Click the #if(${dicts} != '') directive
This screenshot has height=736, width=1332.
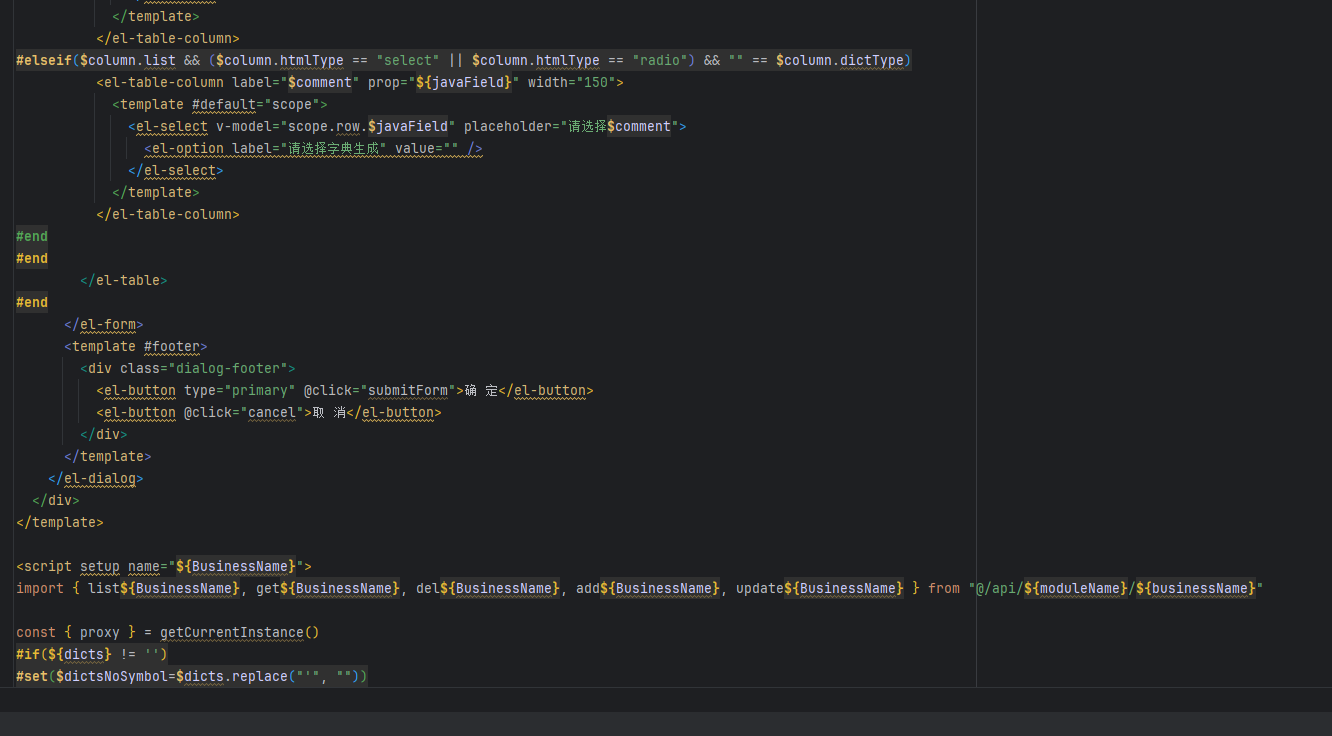[92, 655]
